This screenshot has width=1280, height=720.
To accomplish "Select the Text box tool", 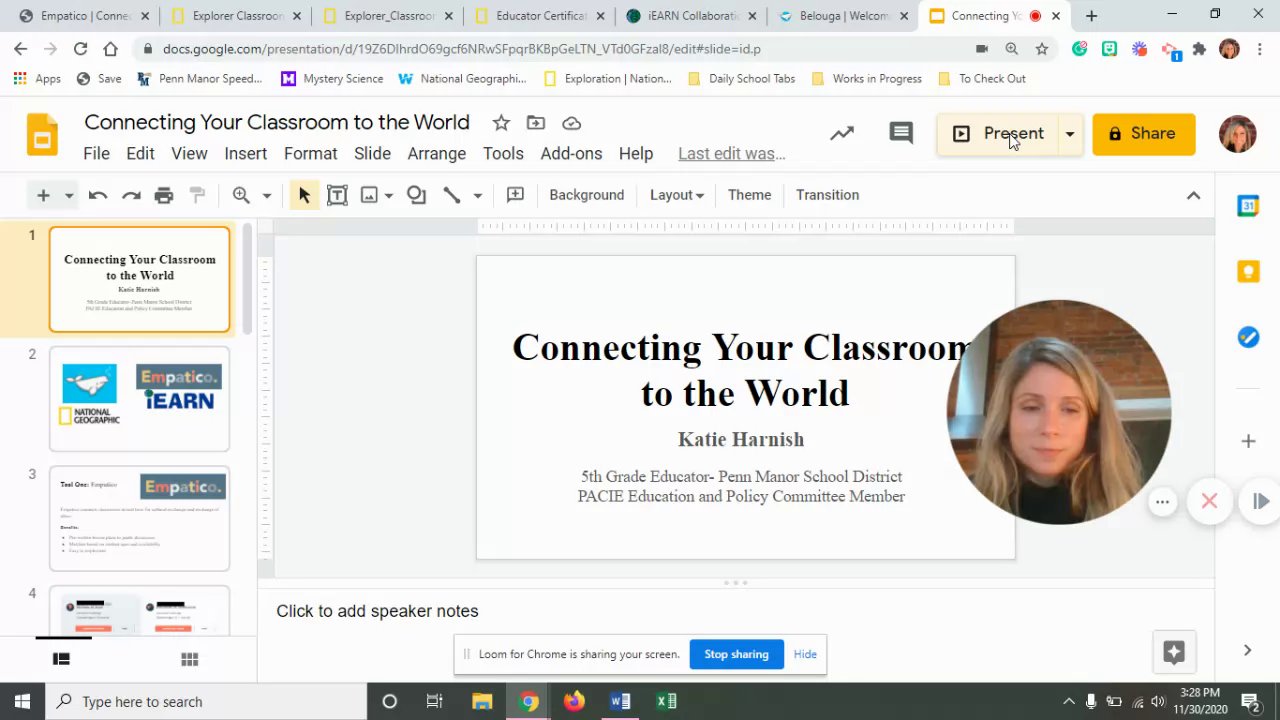I will (x=337, y=195).
